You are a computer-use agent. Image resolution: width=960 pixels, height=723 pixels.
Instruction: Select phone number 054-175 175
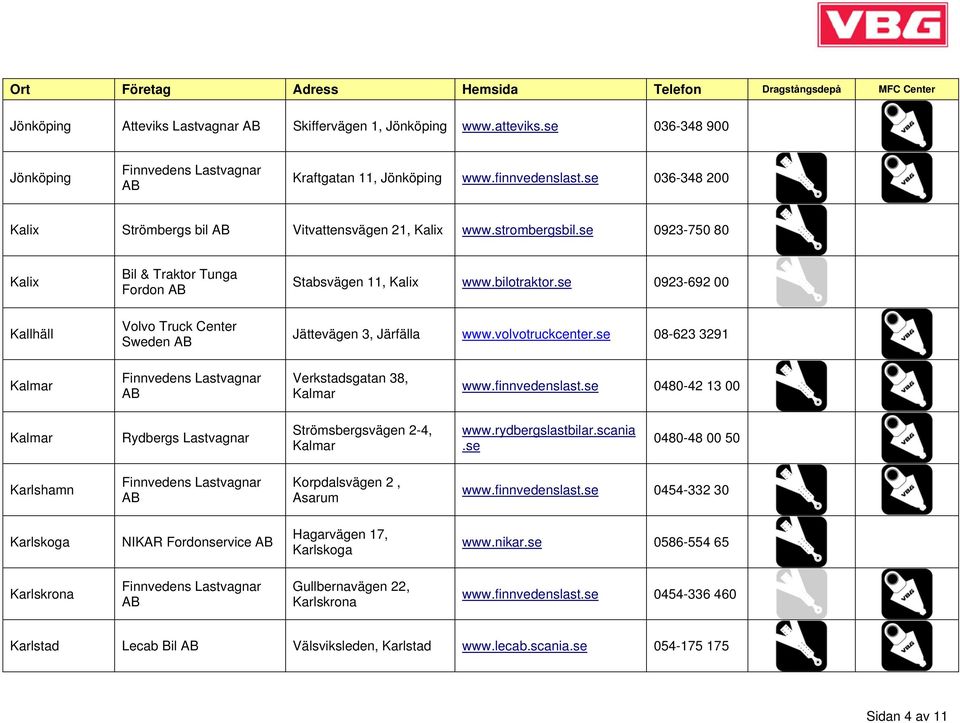691,646
